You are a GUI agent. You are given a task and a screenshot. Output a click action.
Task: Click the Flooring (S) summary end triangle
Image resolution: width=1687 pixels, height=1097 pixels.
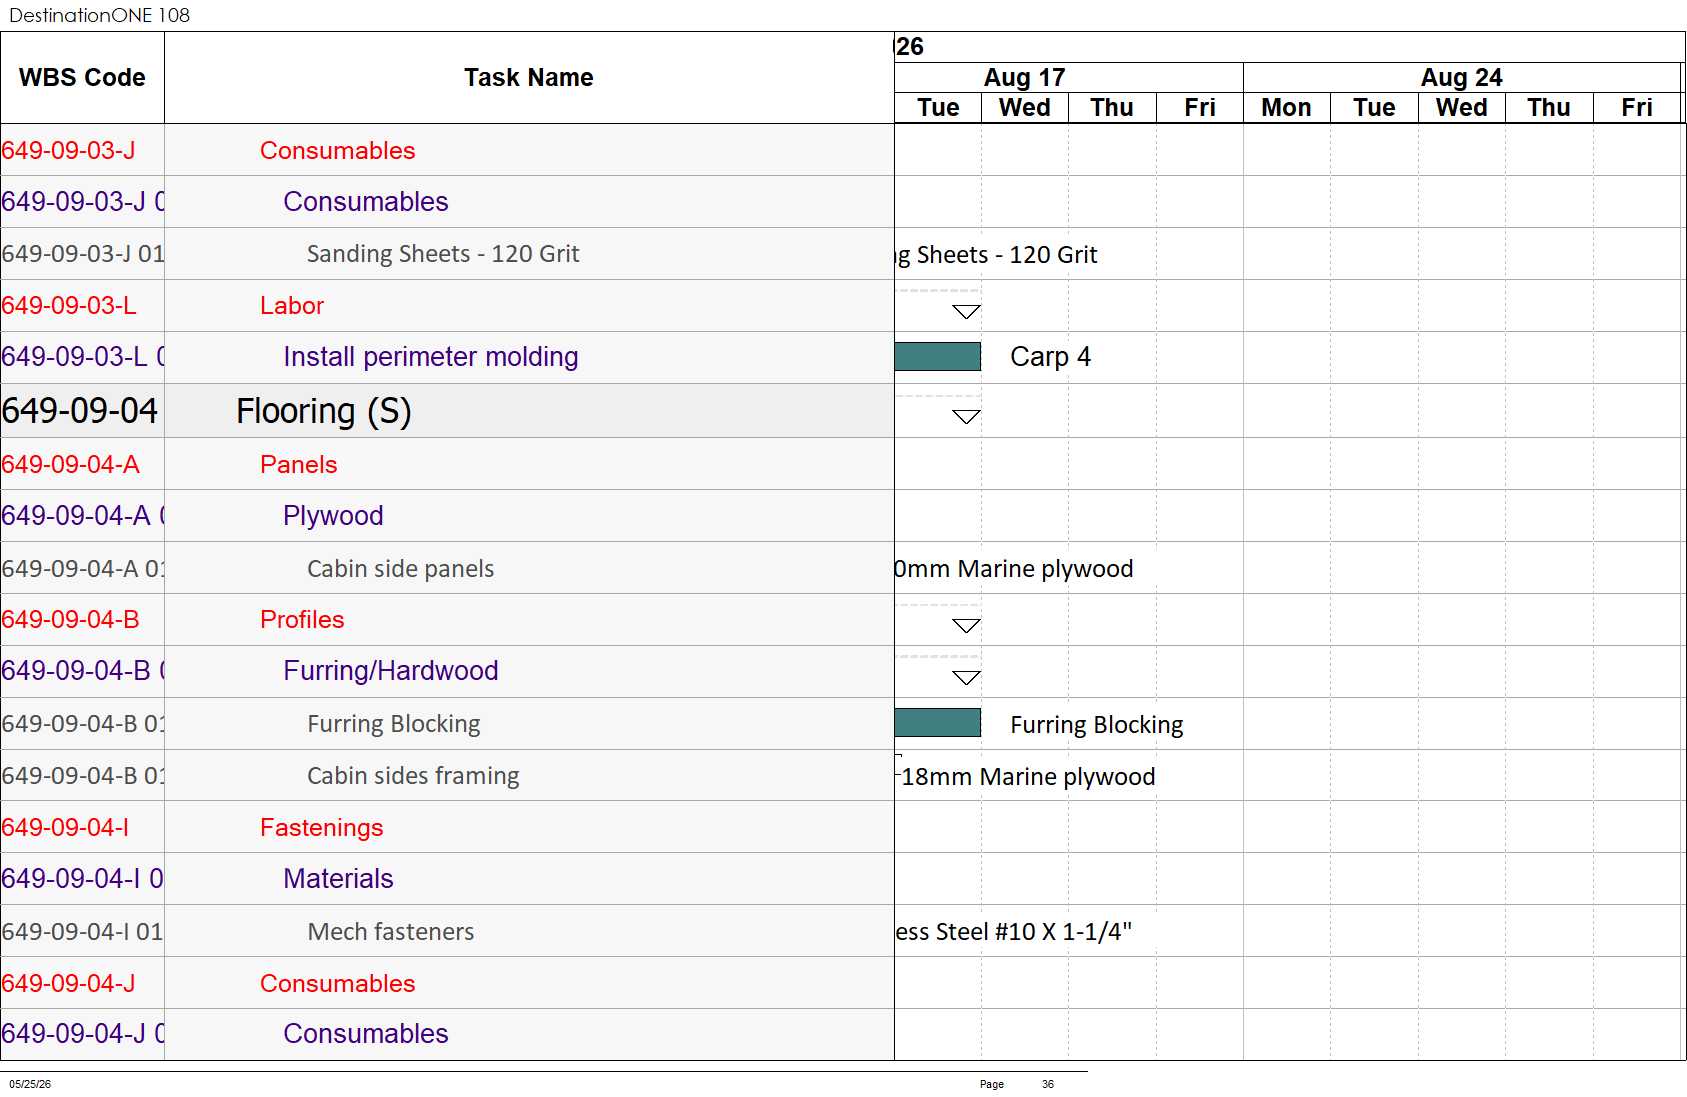pos(966,417)
